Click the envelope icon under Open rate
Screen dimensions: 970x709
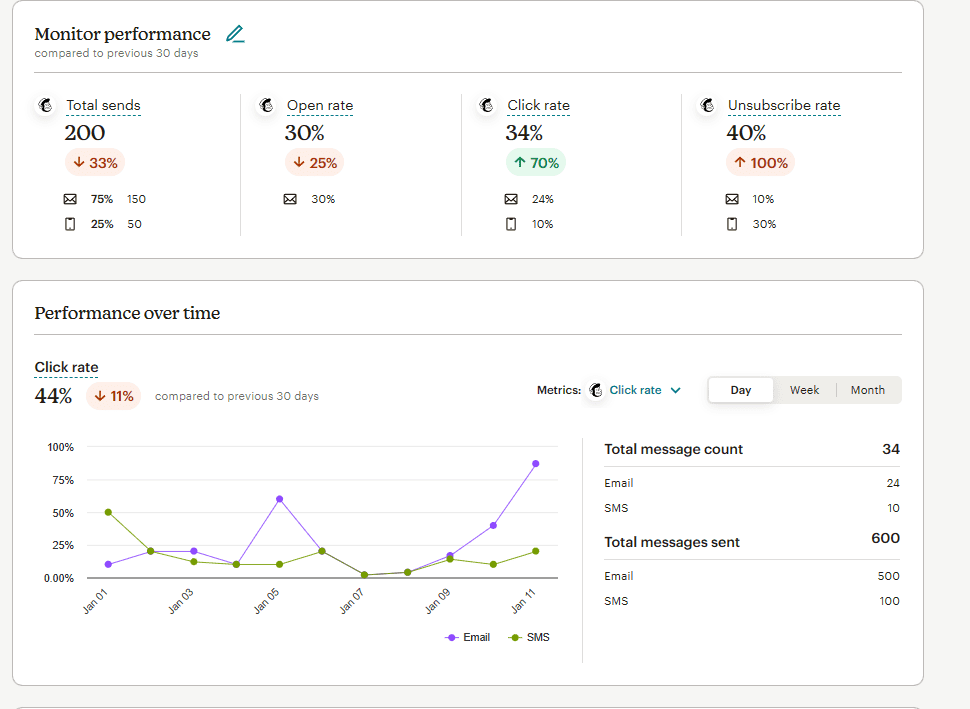click(x=290, y=199)
